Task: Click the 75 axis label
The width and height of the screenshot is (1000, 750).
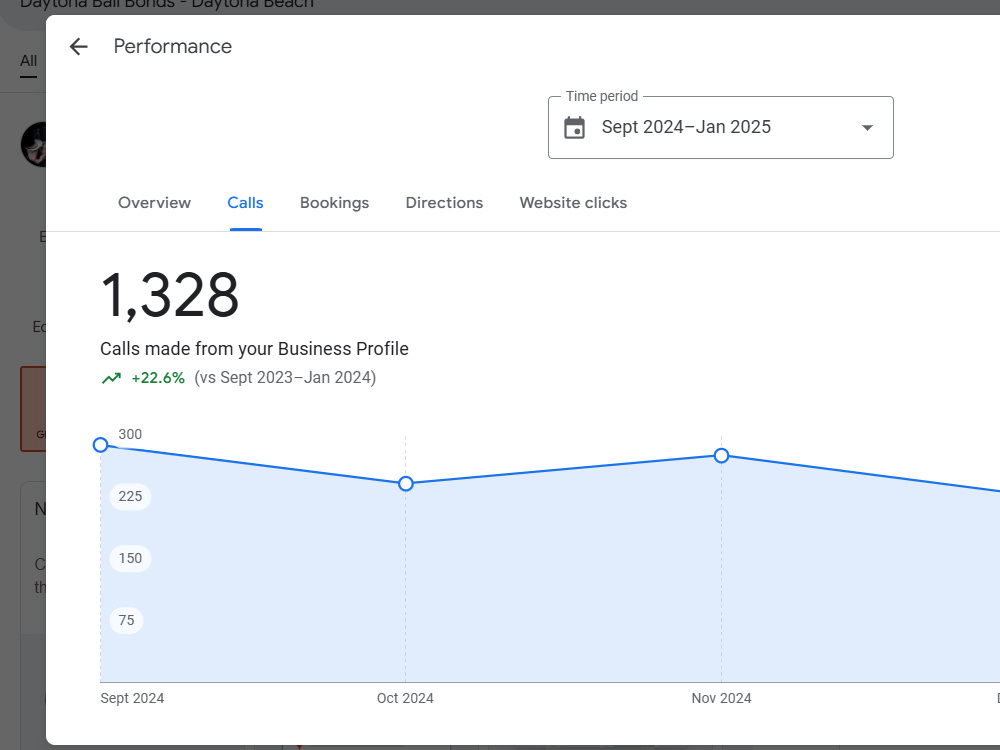Action: (x=126, y=620)
